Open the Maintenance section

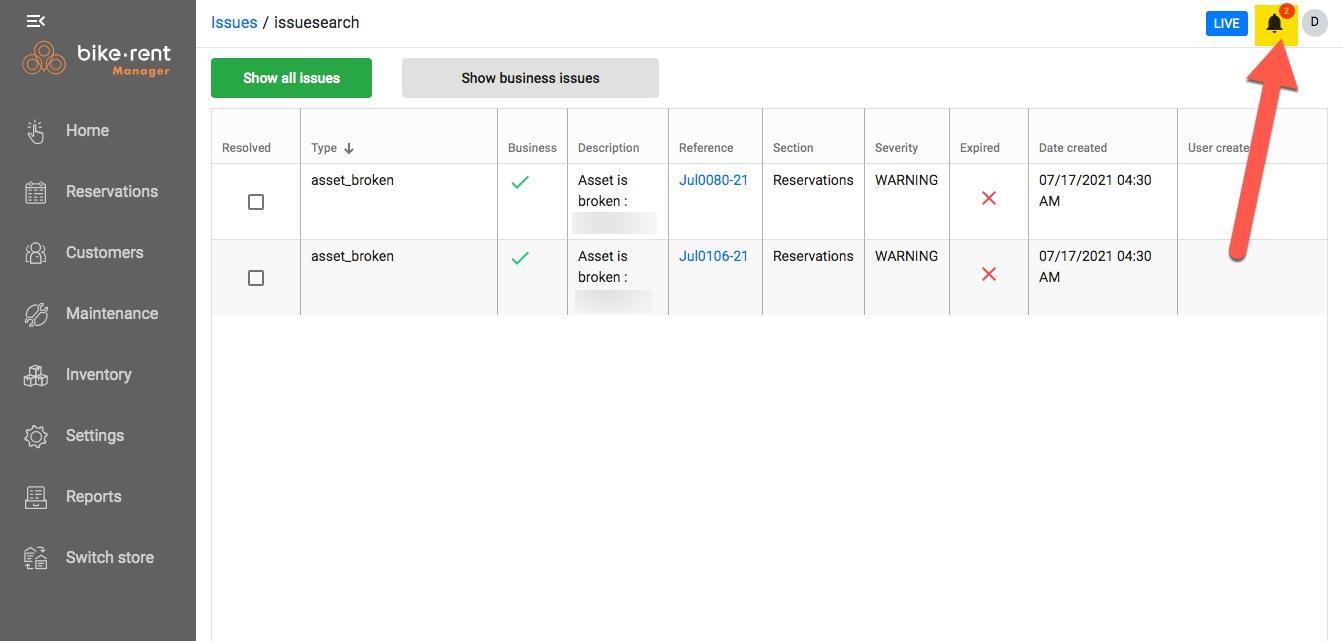[112, 313]
